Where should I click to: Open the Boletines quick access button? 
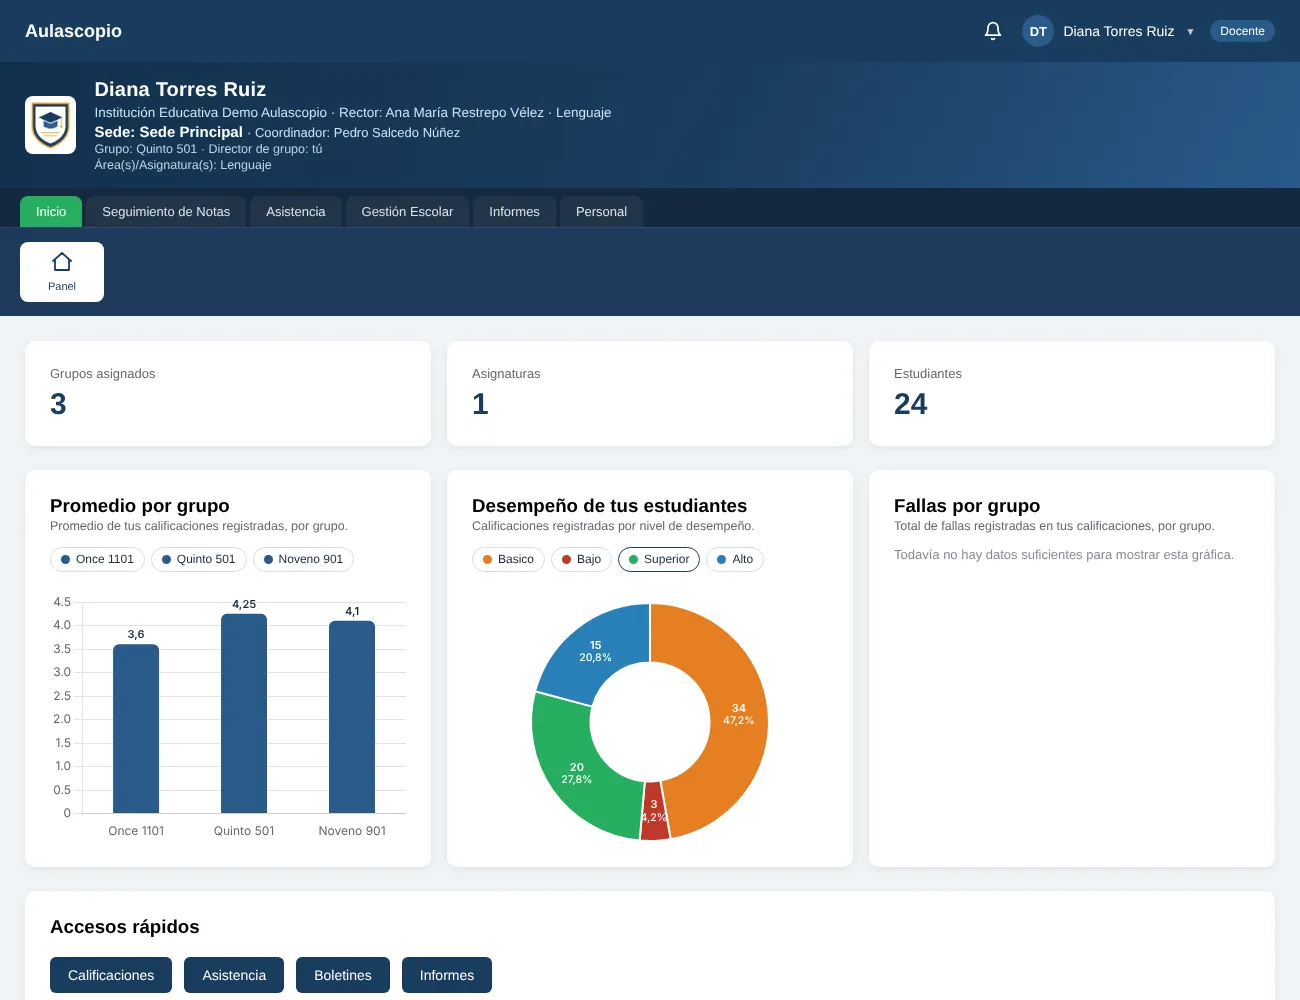tap(343, 975)
